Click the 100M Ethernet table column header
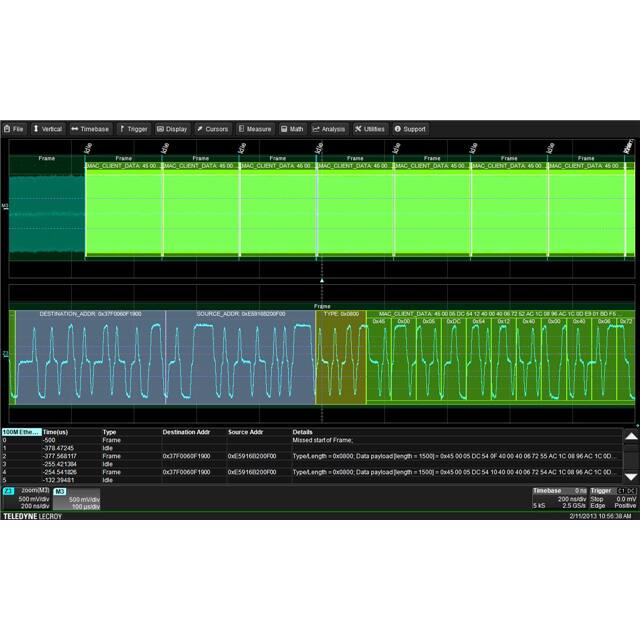The image size is (640, 640). (x=20, y=432)
